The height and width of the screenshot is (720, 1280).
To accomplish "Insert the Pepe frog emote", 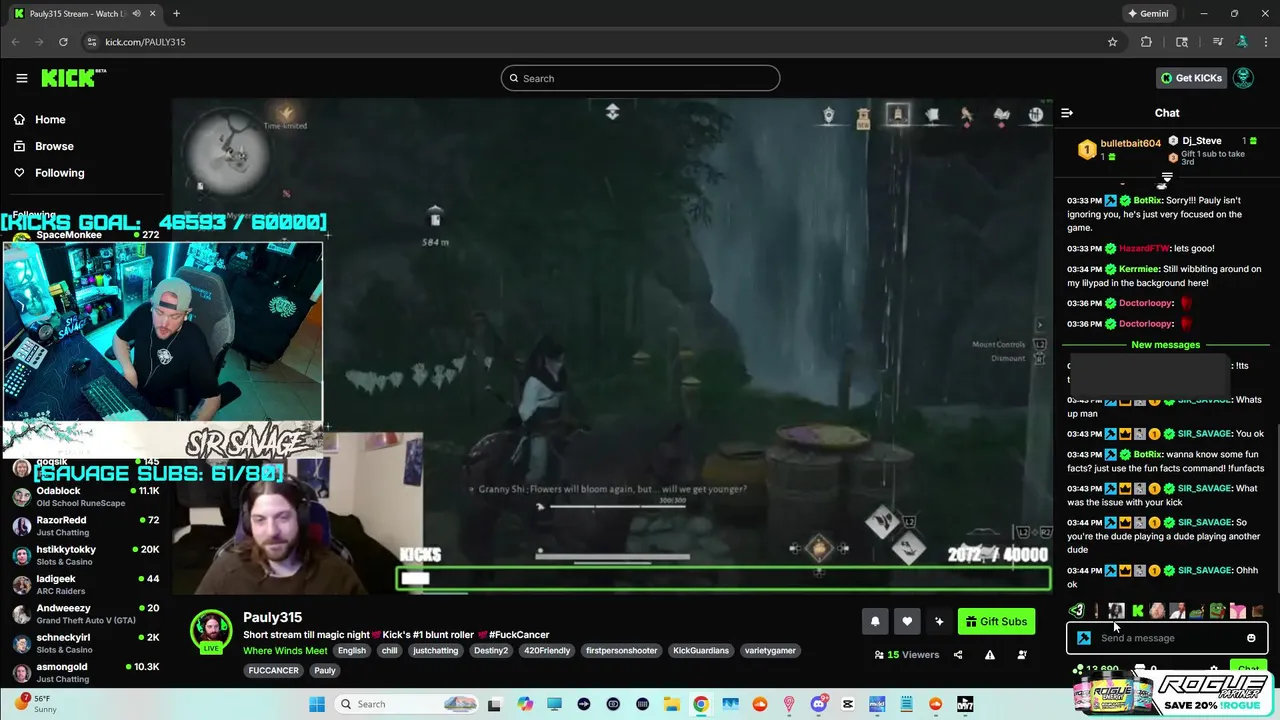I will coord(1217,610).
